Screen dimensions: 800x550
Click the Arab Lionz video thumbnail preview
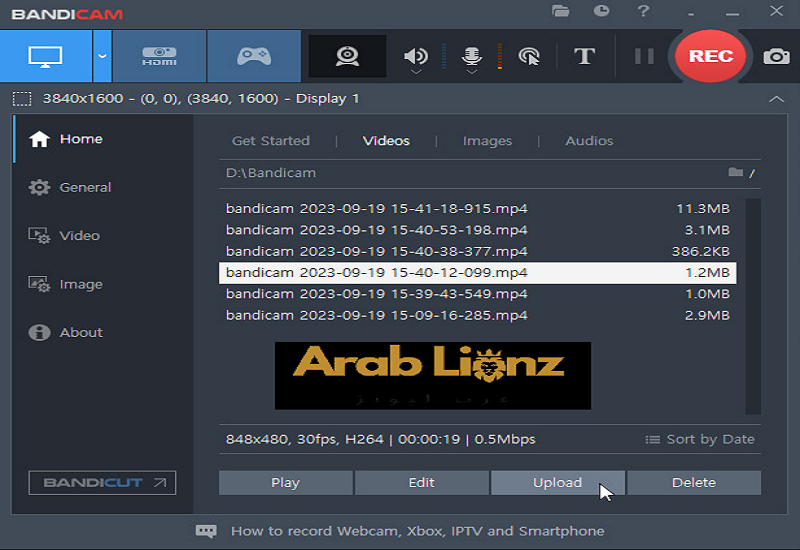point(433,376)
